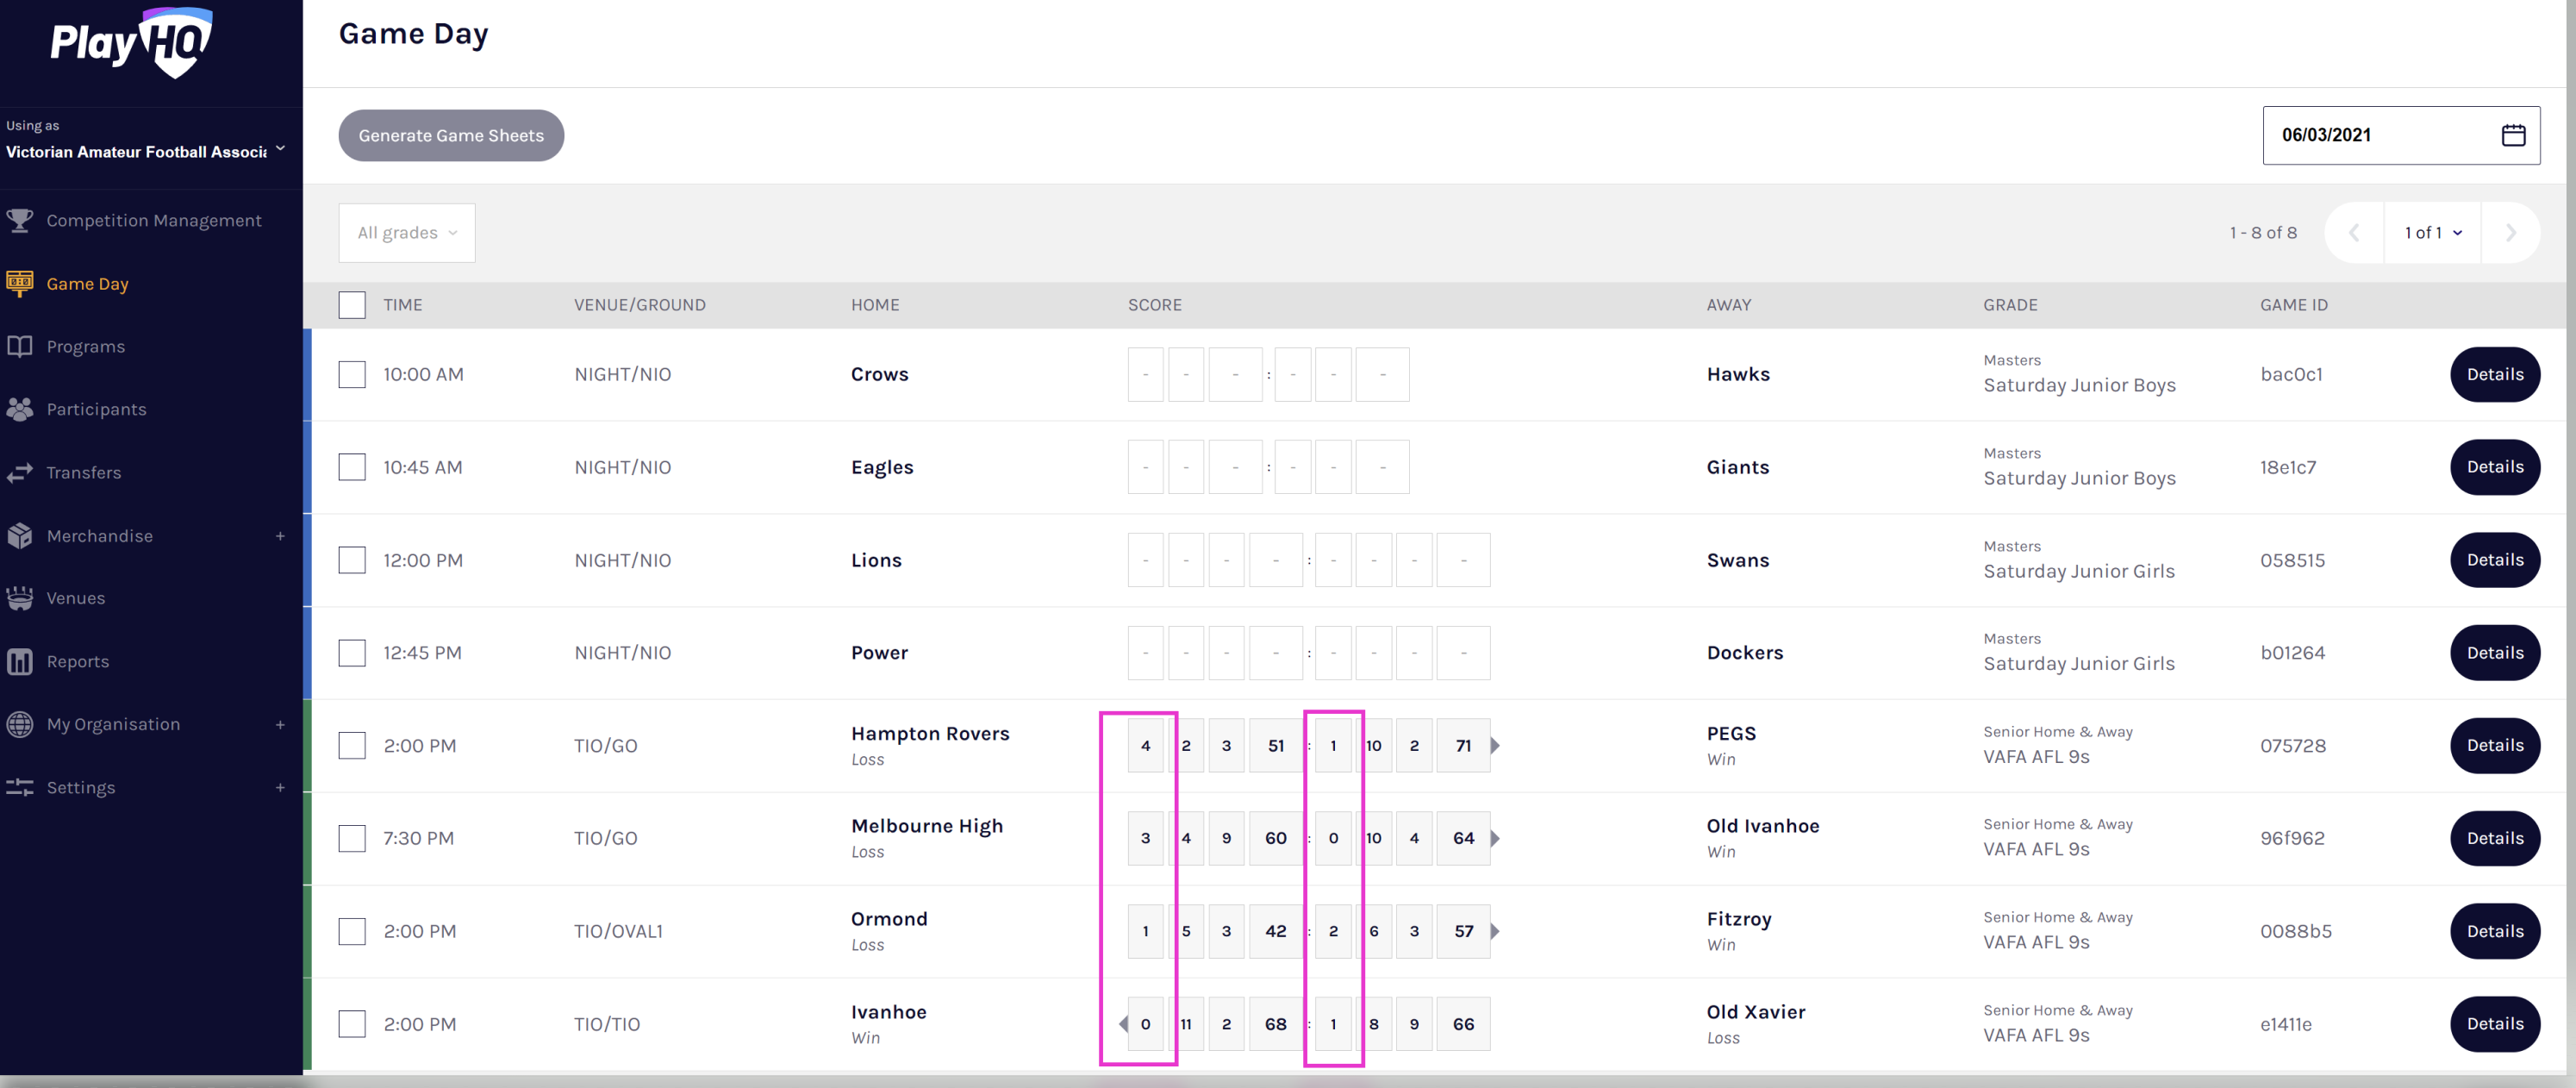The image size is (2576, 1088).
Task: Open the calendar date picker icon
Action: 2513,135
